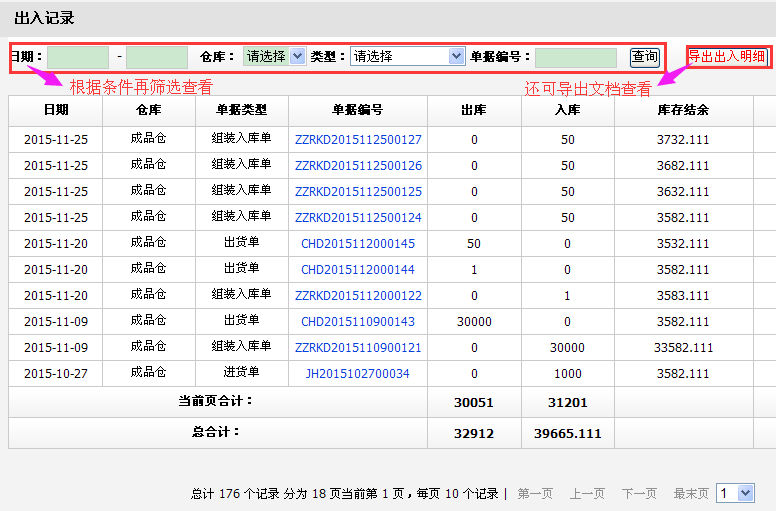Image resolution: width=776 pixels, height=511 pixels.
Task: Click the 导出出入明细 export link
Action: pos(727,57)
